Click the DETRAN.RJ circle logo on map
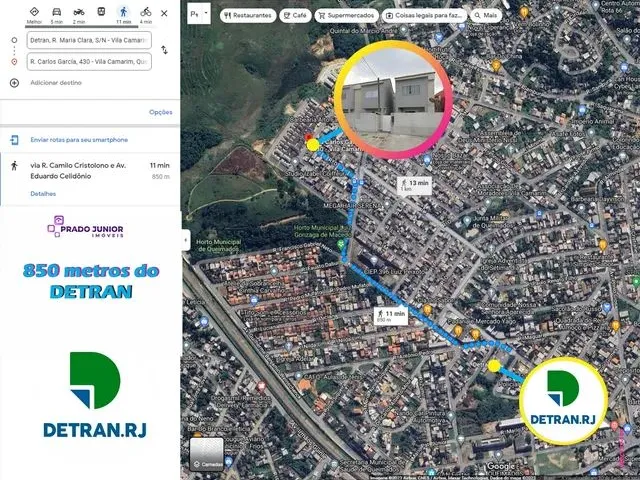Screen dimensions: 640x480 (563, 400)
